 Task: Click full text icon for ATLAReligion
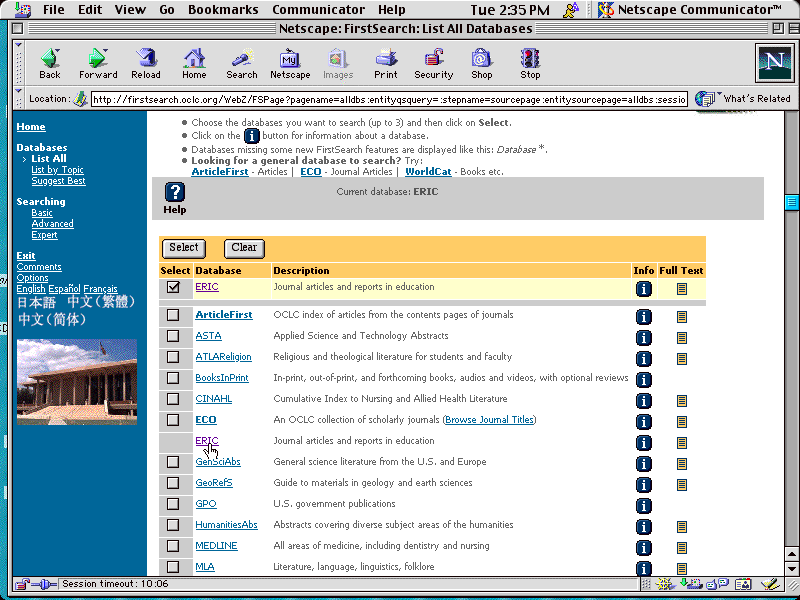click(x=682, y=359)
